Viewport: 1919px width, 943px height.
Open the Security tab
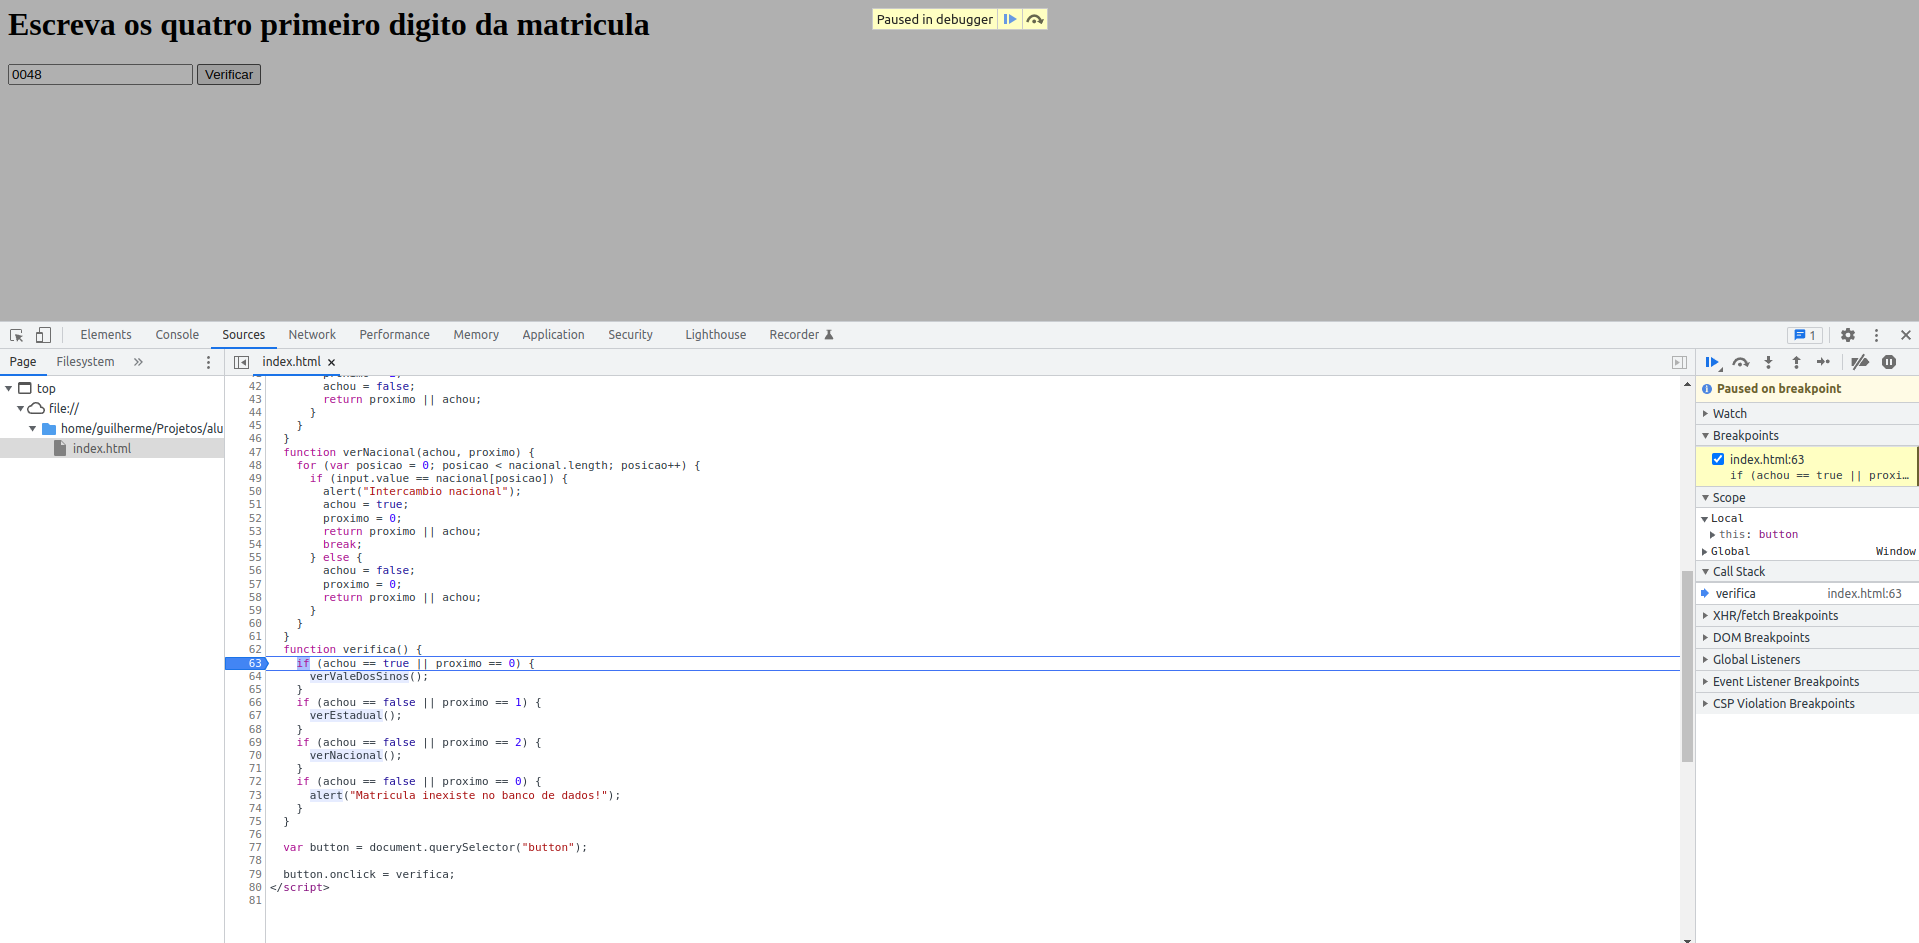pos(630,335)
